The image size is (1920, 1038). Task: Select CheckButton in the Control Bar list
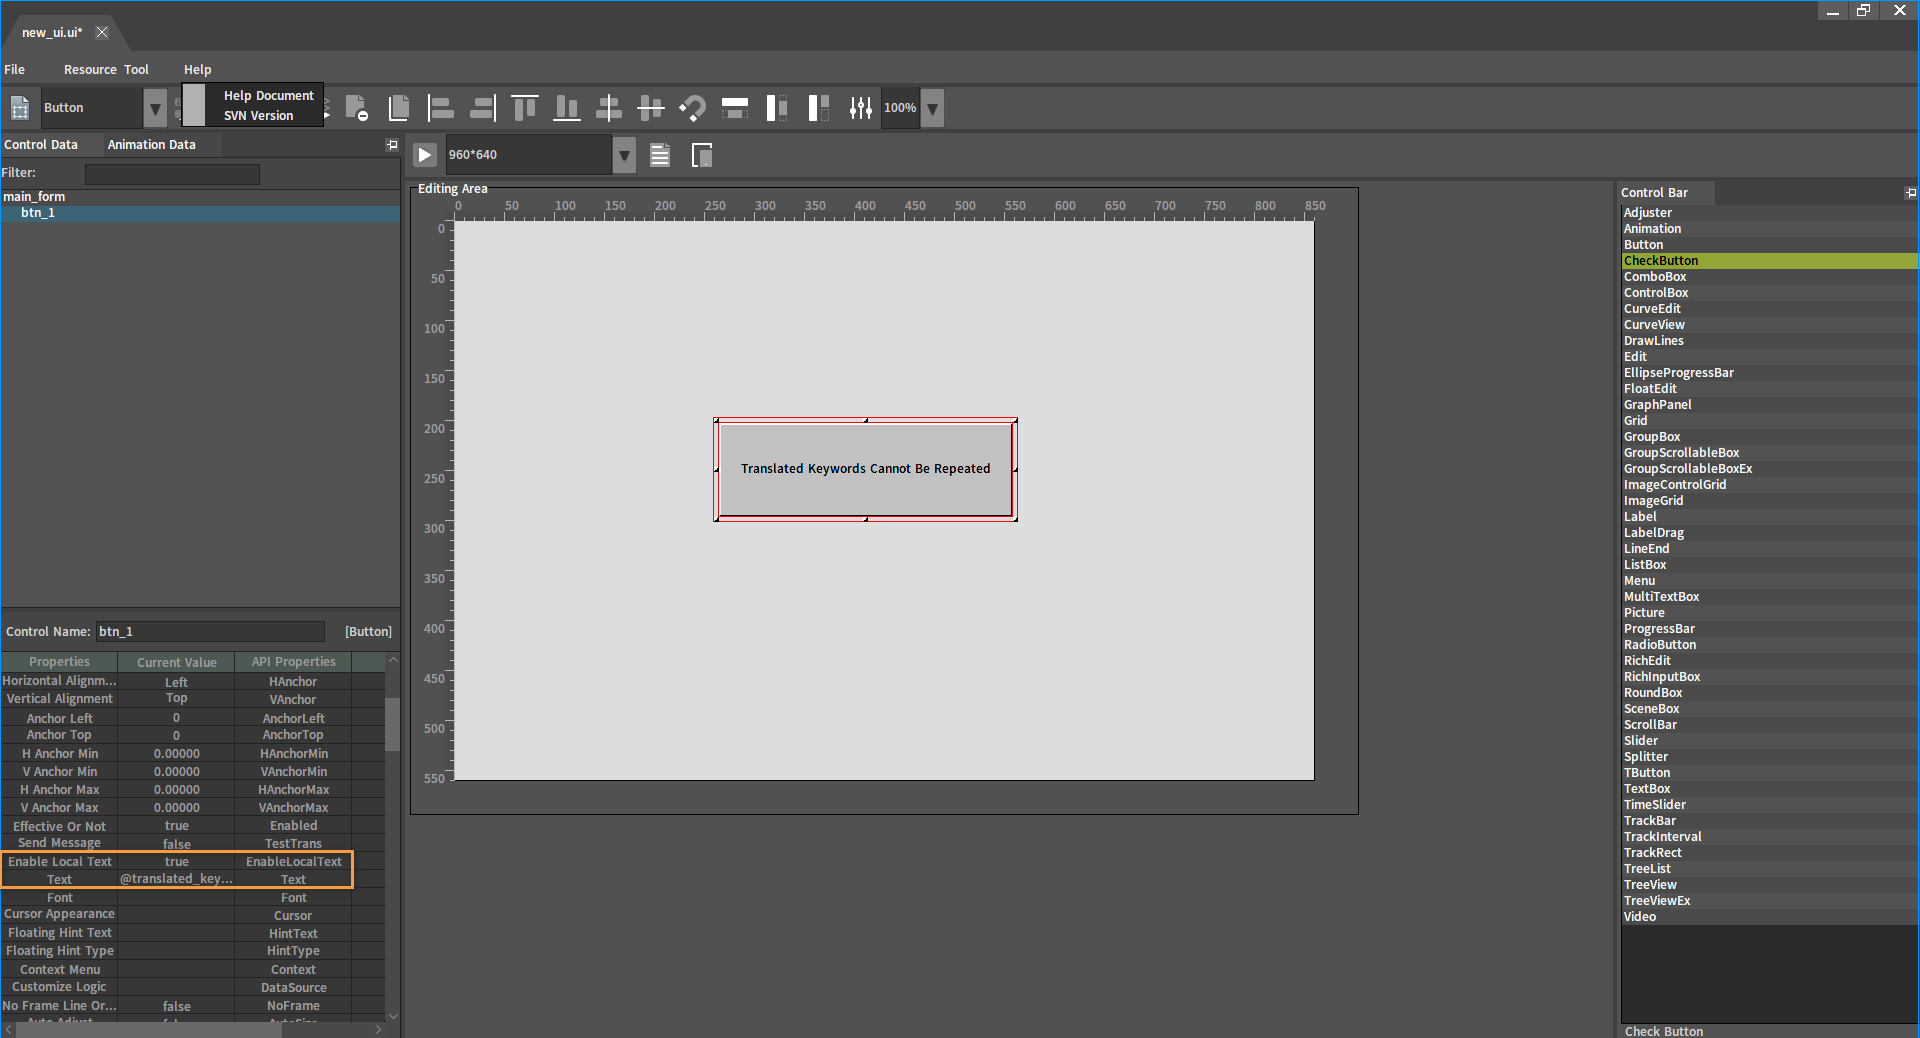click(x=1661, y=261)
